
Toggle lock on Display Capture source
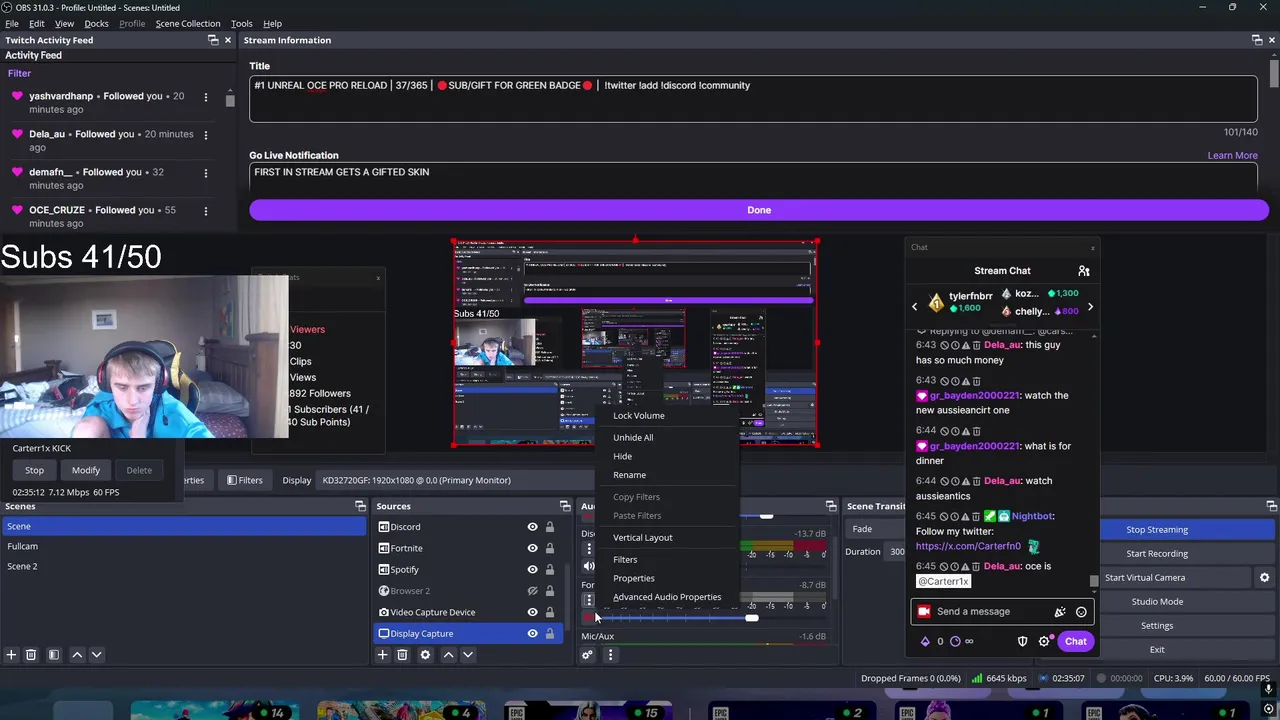click(549, 634)
